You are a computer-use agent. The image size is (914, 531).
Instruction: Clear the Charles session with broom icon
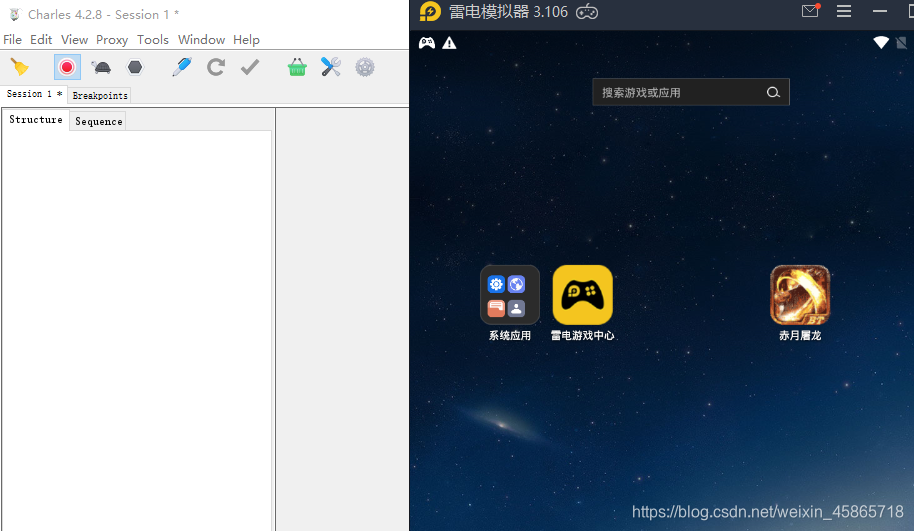(19, 67)
